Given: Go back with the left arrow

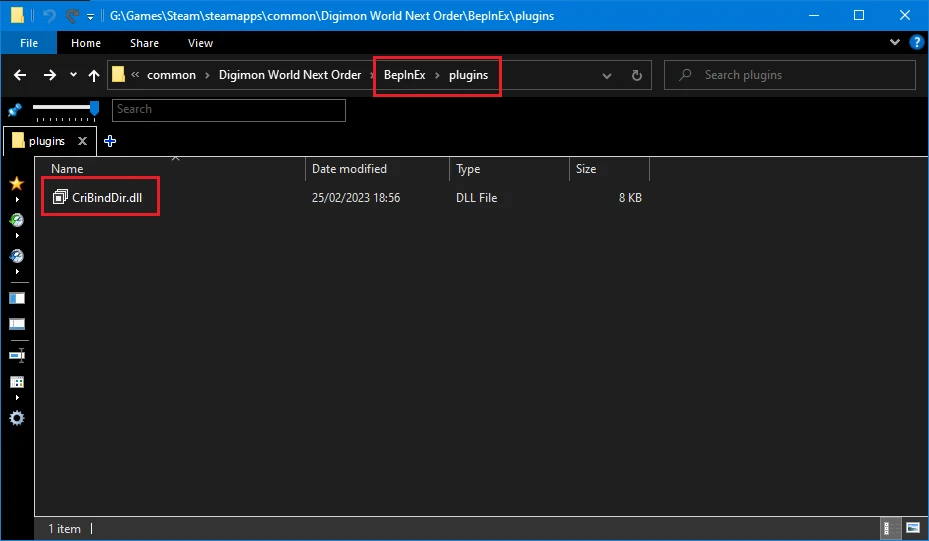Looking at the screenshot, I should [x=20, y=75].
